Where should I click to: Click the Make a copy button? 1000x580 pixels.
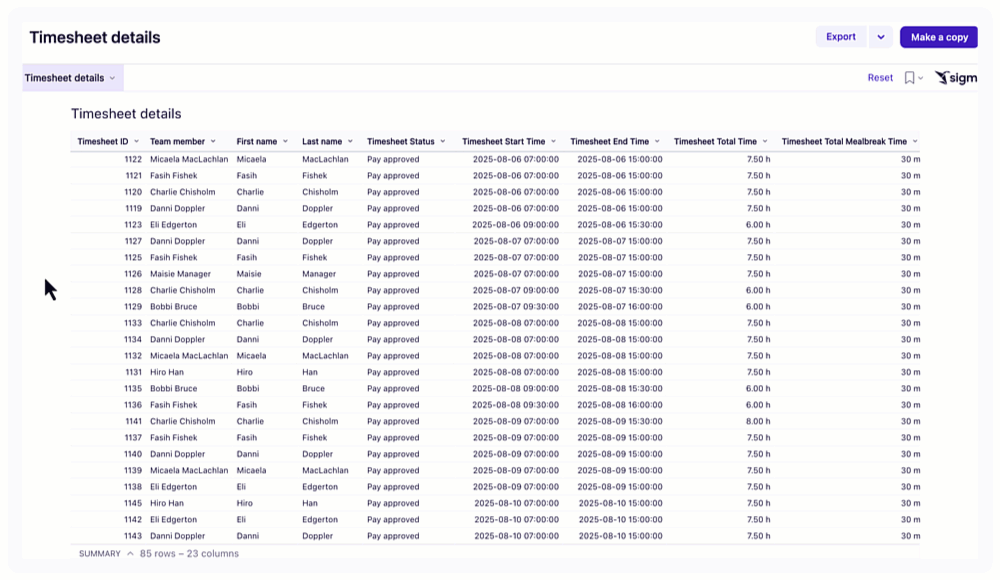click(x=939, y=37)
